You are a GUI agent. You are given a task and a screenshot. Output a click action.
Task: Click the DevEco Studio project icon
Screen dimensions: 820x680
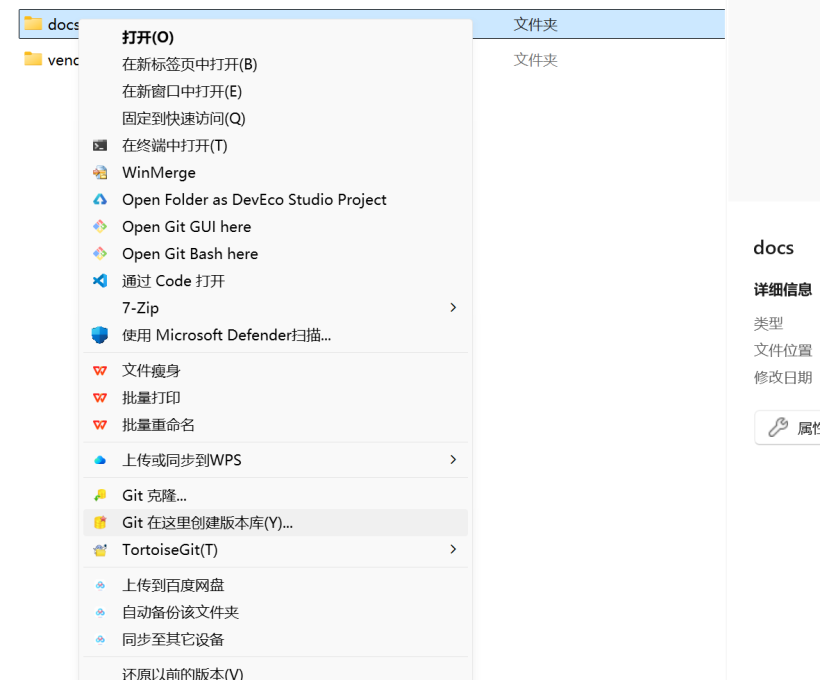click(100, 200)
